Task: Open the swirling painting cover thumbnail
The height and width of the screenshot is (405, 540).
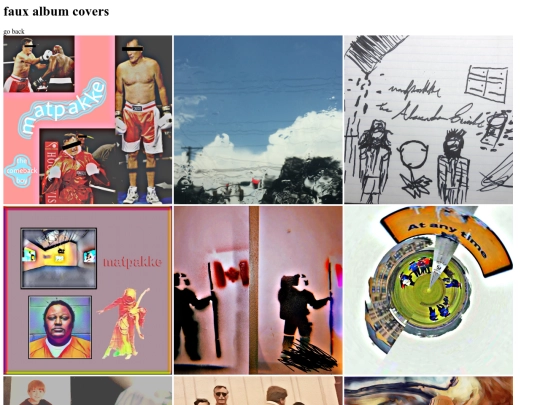Action: tap(428, 391)
